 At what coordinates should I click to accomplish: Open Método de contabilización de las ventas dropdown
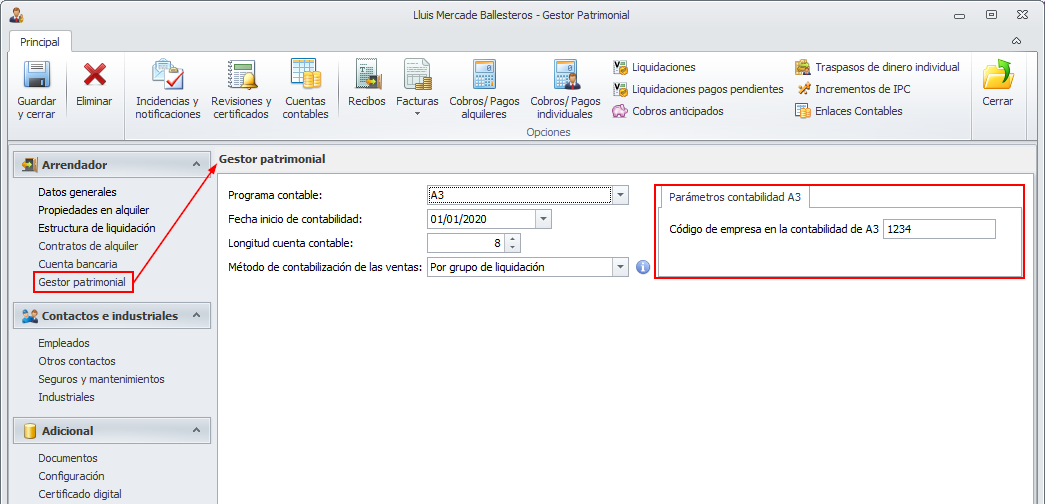point(620,267)
